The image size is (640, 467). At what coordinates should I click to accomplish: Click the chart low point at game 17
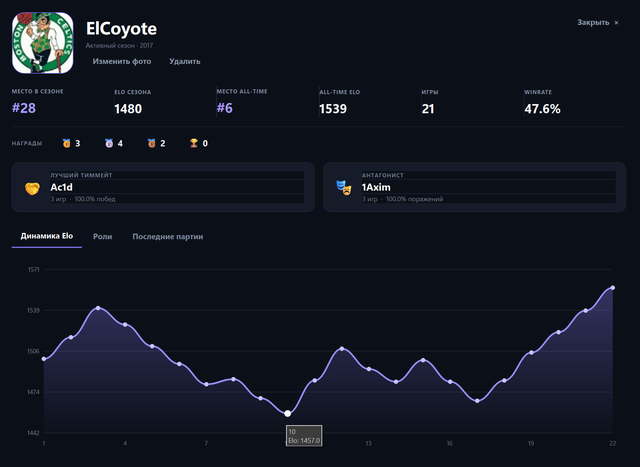(477, 401)
